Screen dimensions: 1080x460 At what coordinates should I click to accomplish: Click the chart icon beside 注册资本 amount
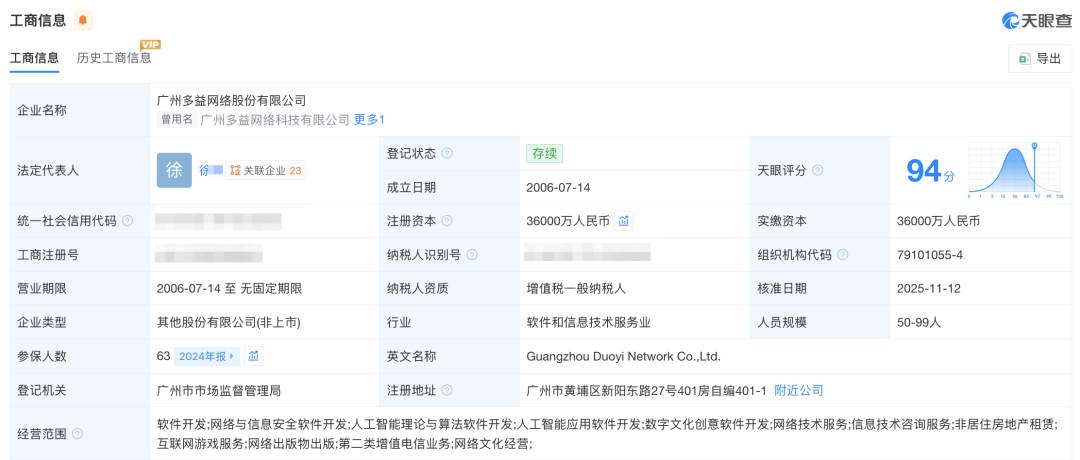(x=624, y=221)
